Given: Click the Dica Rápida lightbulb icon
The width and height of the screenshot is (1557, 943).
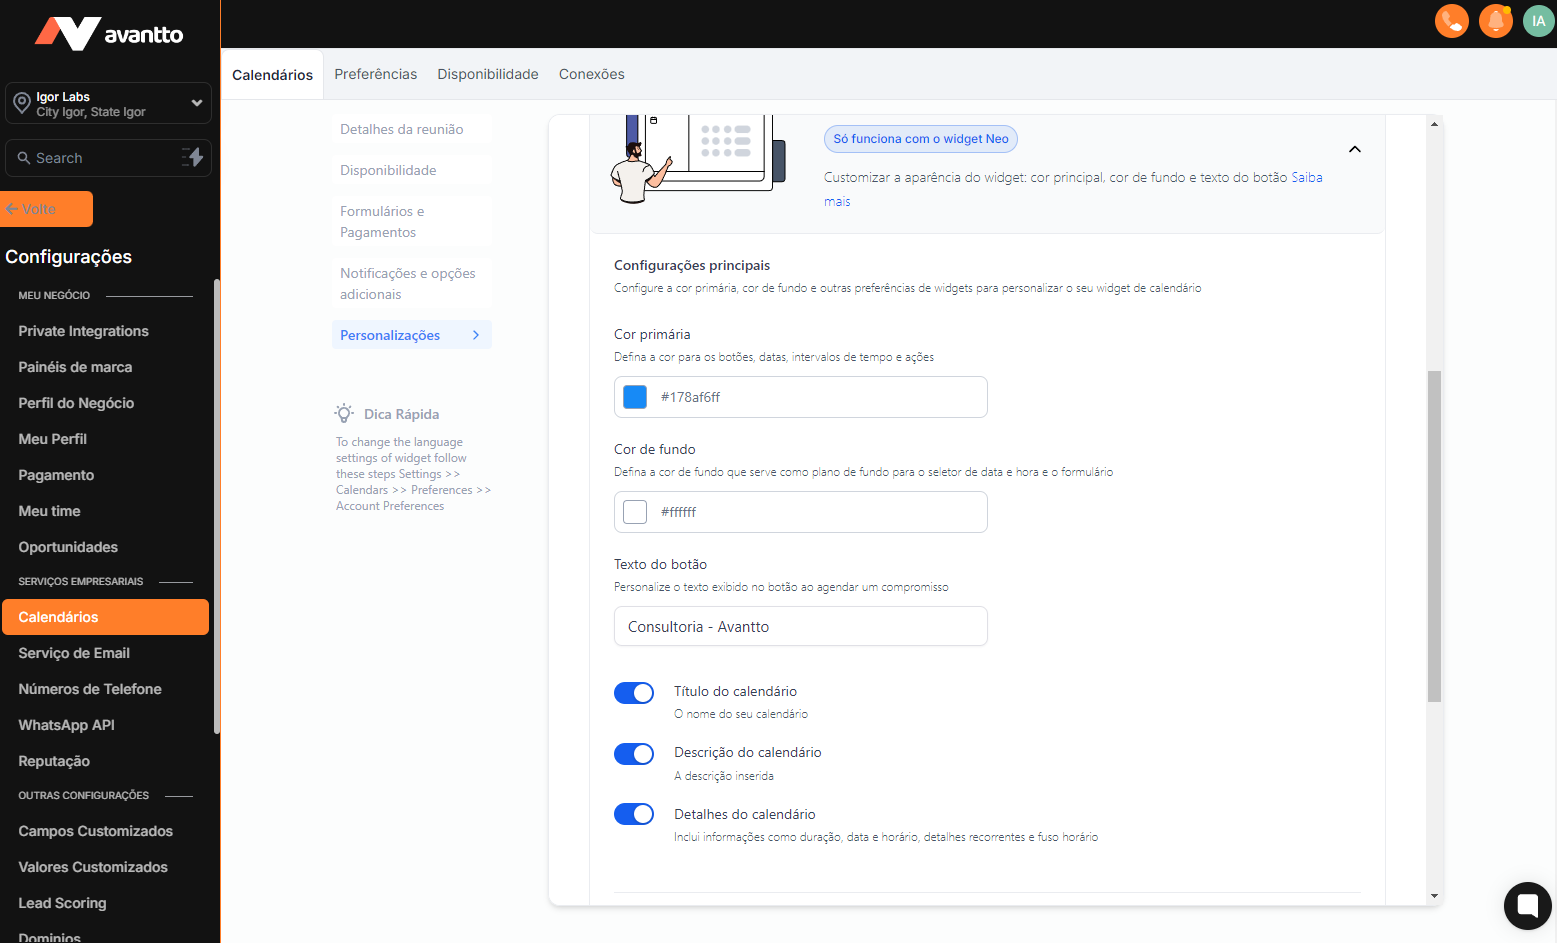Looking at the screenshot, I should (x=345, y=414).
